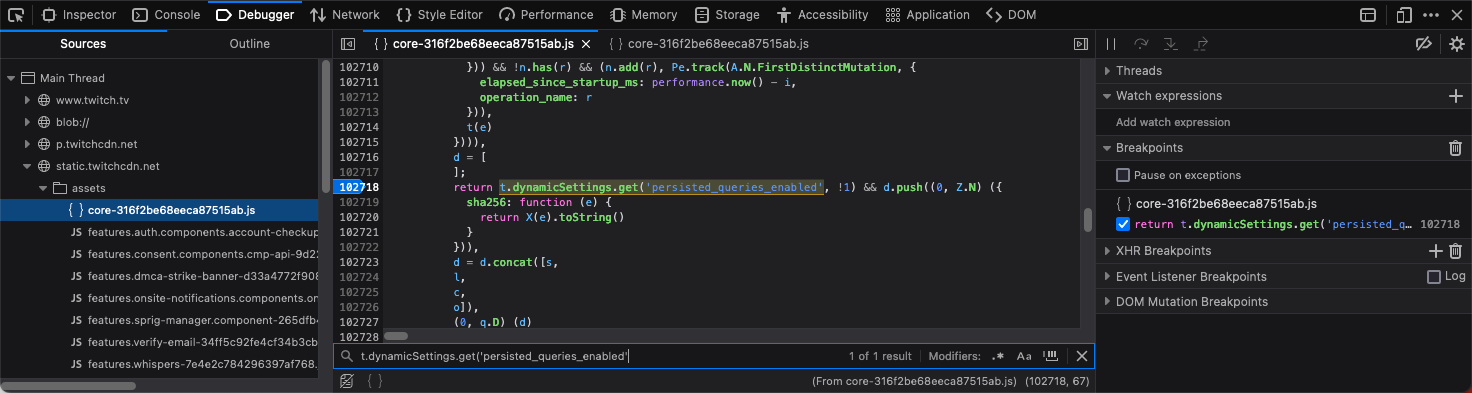Open the DOM tab
The width and height of the screenshot is (1472, 393).
click(x=1011, y=15)
